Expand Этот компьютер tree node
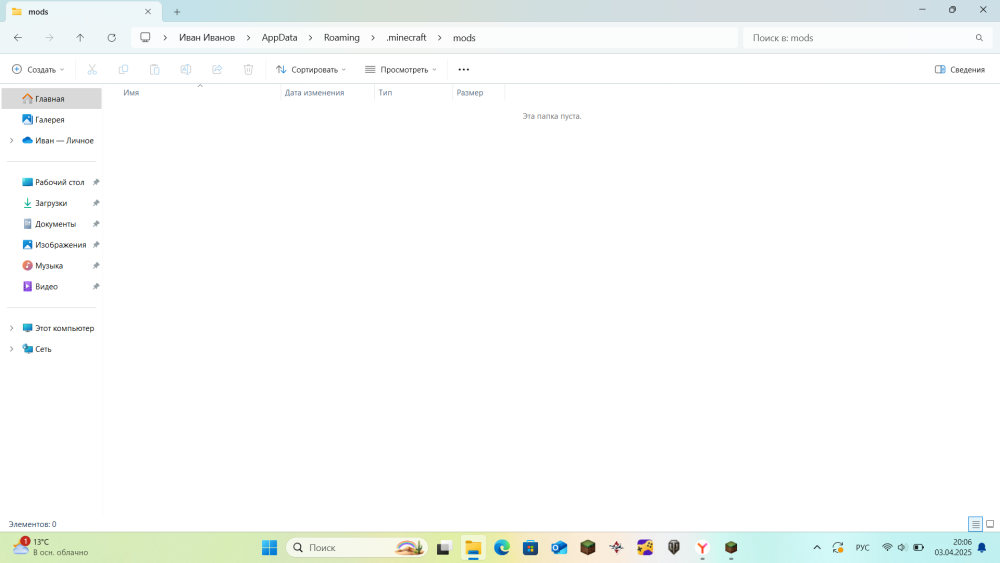This screenshot has width=1000, height=563. [x=11, y=328]
